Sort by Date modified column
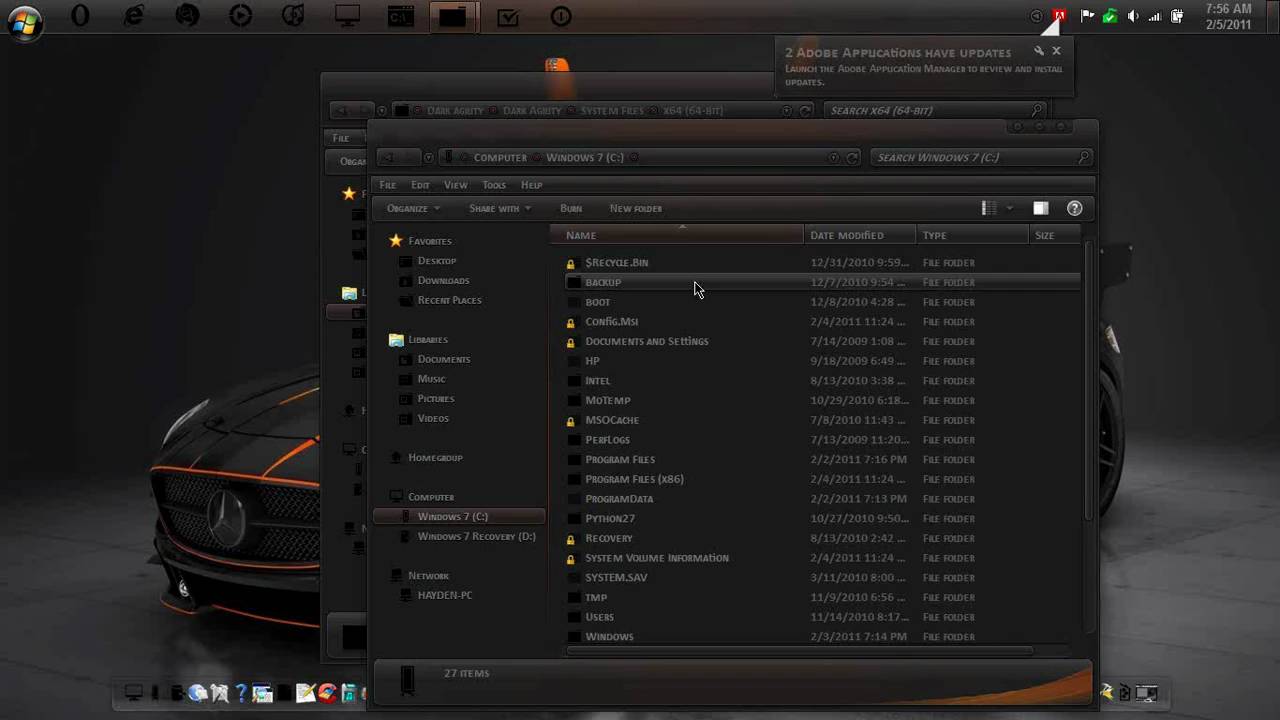This screenshot has width=1280, height=720. (x=860, y=235)
